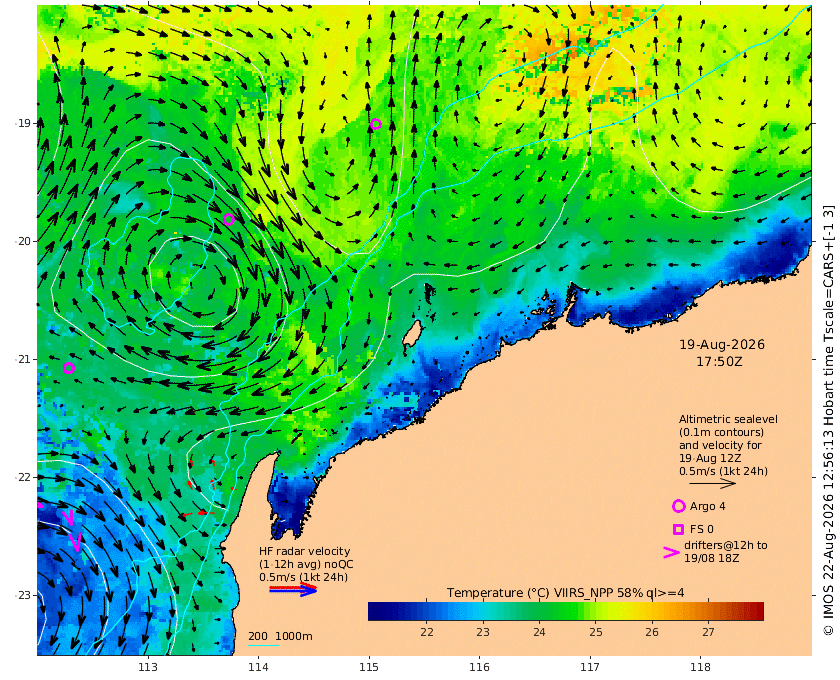Click the cyan 200 m depth contour legend line

click(263, 646)
